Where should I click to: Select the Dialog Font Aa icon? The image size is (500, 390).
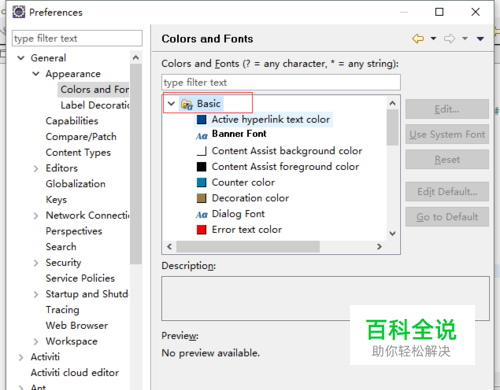[202, 214]
